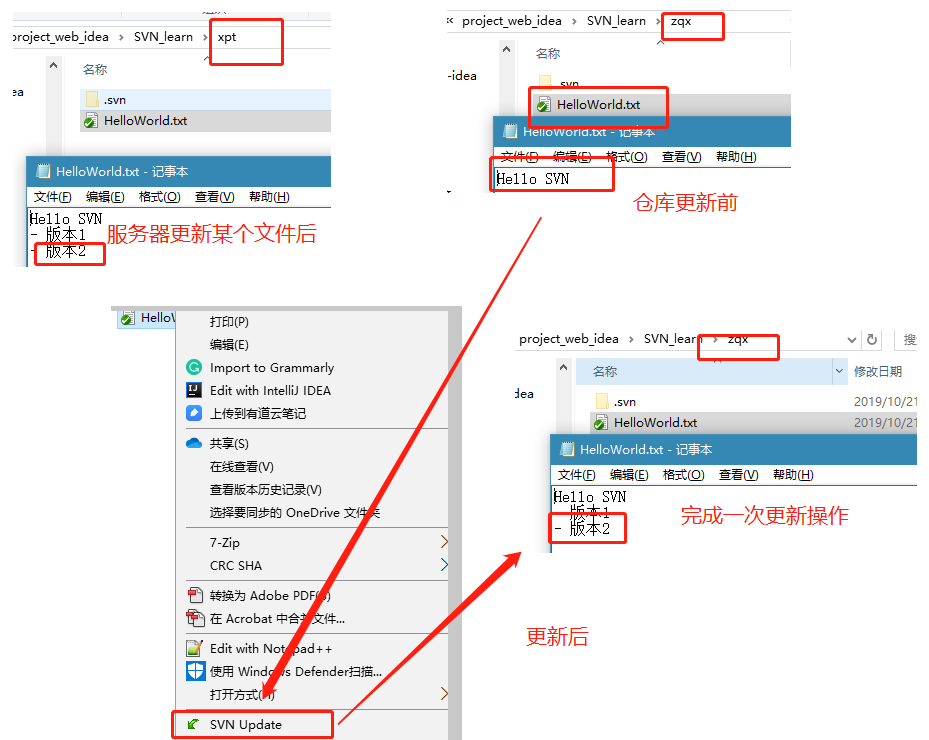Expand the 打开方式 submenu arrow
This screenshot has height=740, width=929.
point(446,693)
